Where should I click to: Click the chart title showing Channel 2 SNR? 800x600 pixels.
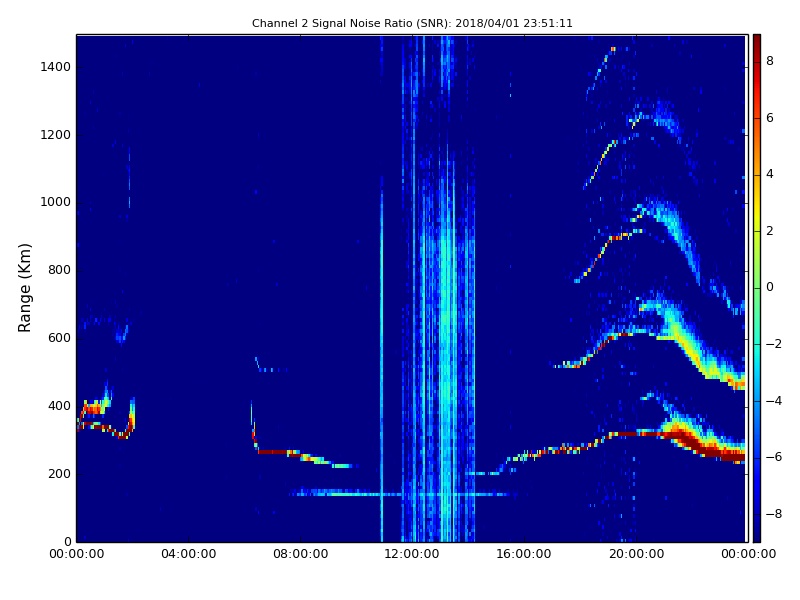(x=412, y=23)
